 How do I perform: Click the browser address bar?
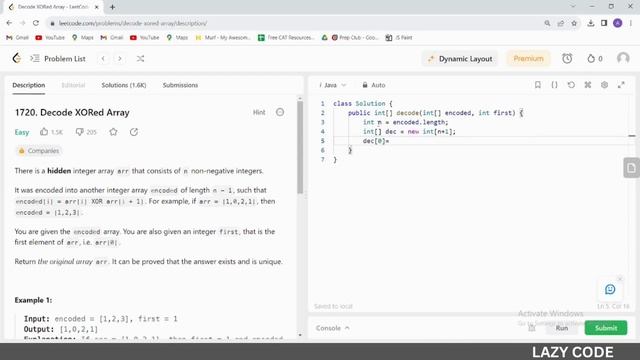click(x=294, y=23)
